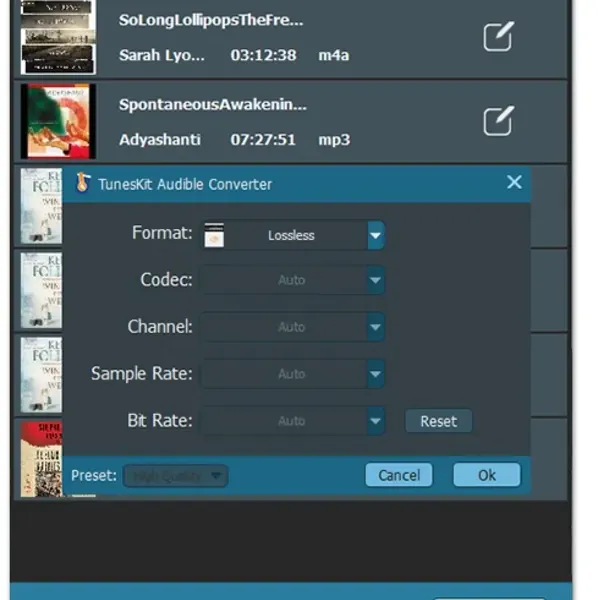
Task: Click duration 07:27:51
Action: click(263, 140)
